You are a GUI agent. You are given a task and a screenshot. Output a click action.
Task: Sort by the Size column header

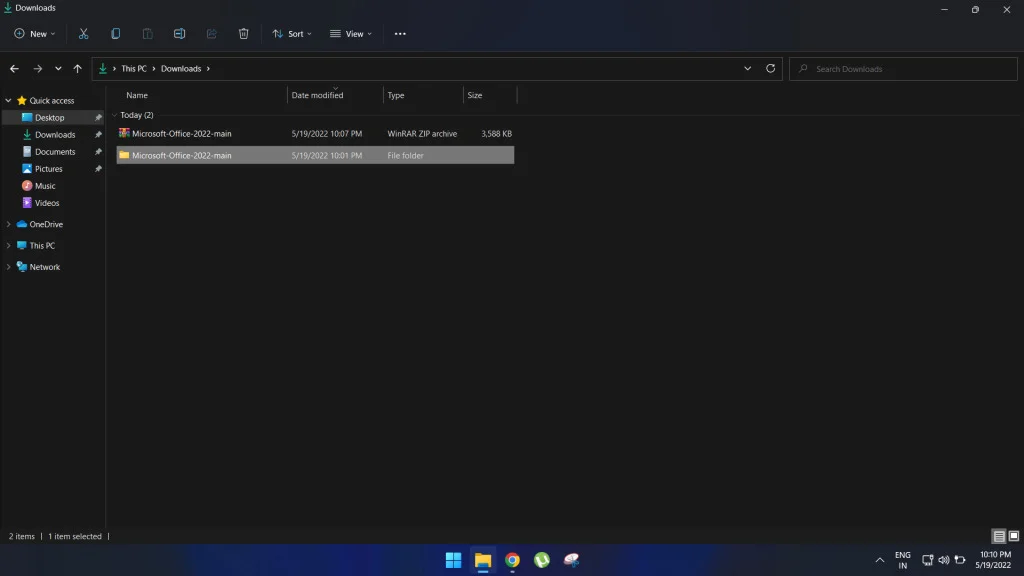pyautogui.click(x=475, y=95)
